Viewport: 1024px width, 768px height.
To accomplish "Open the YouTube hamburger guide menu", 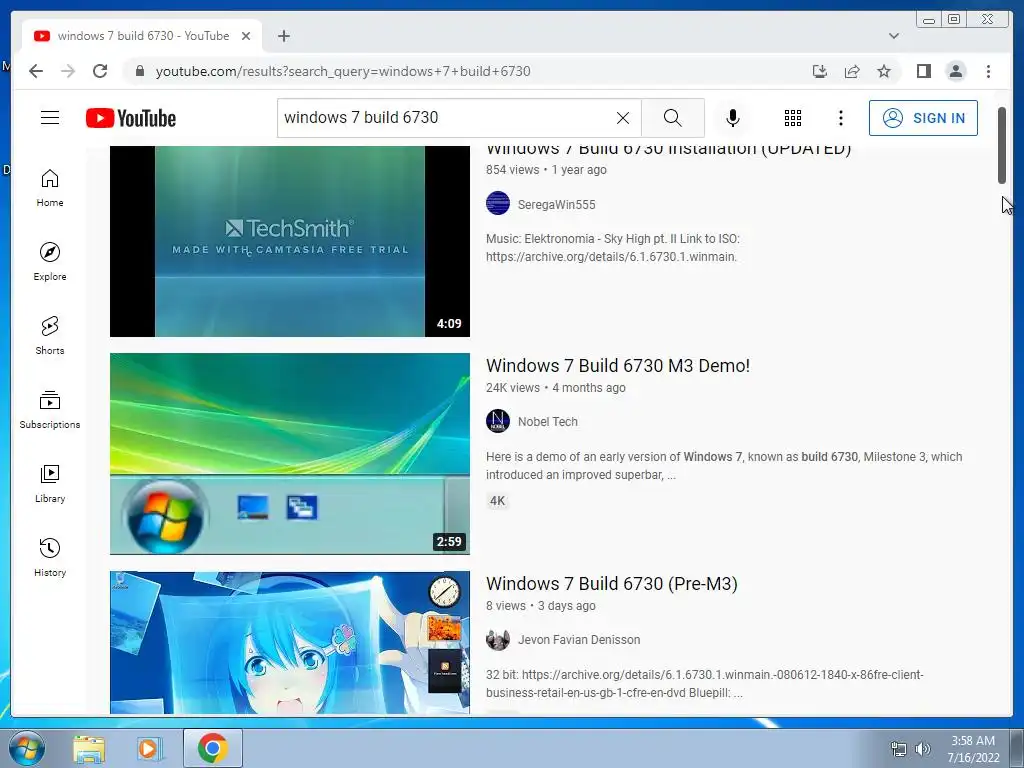I will pyautogui.click(x=50, y=118).
